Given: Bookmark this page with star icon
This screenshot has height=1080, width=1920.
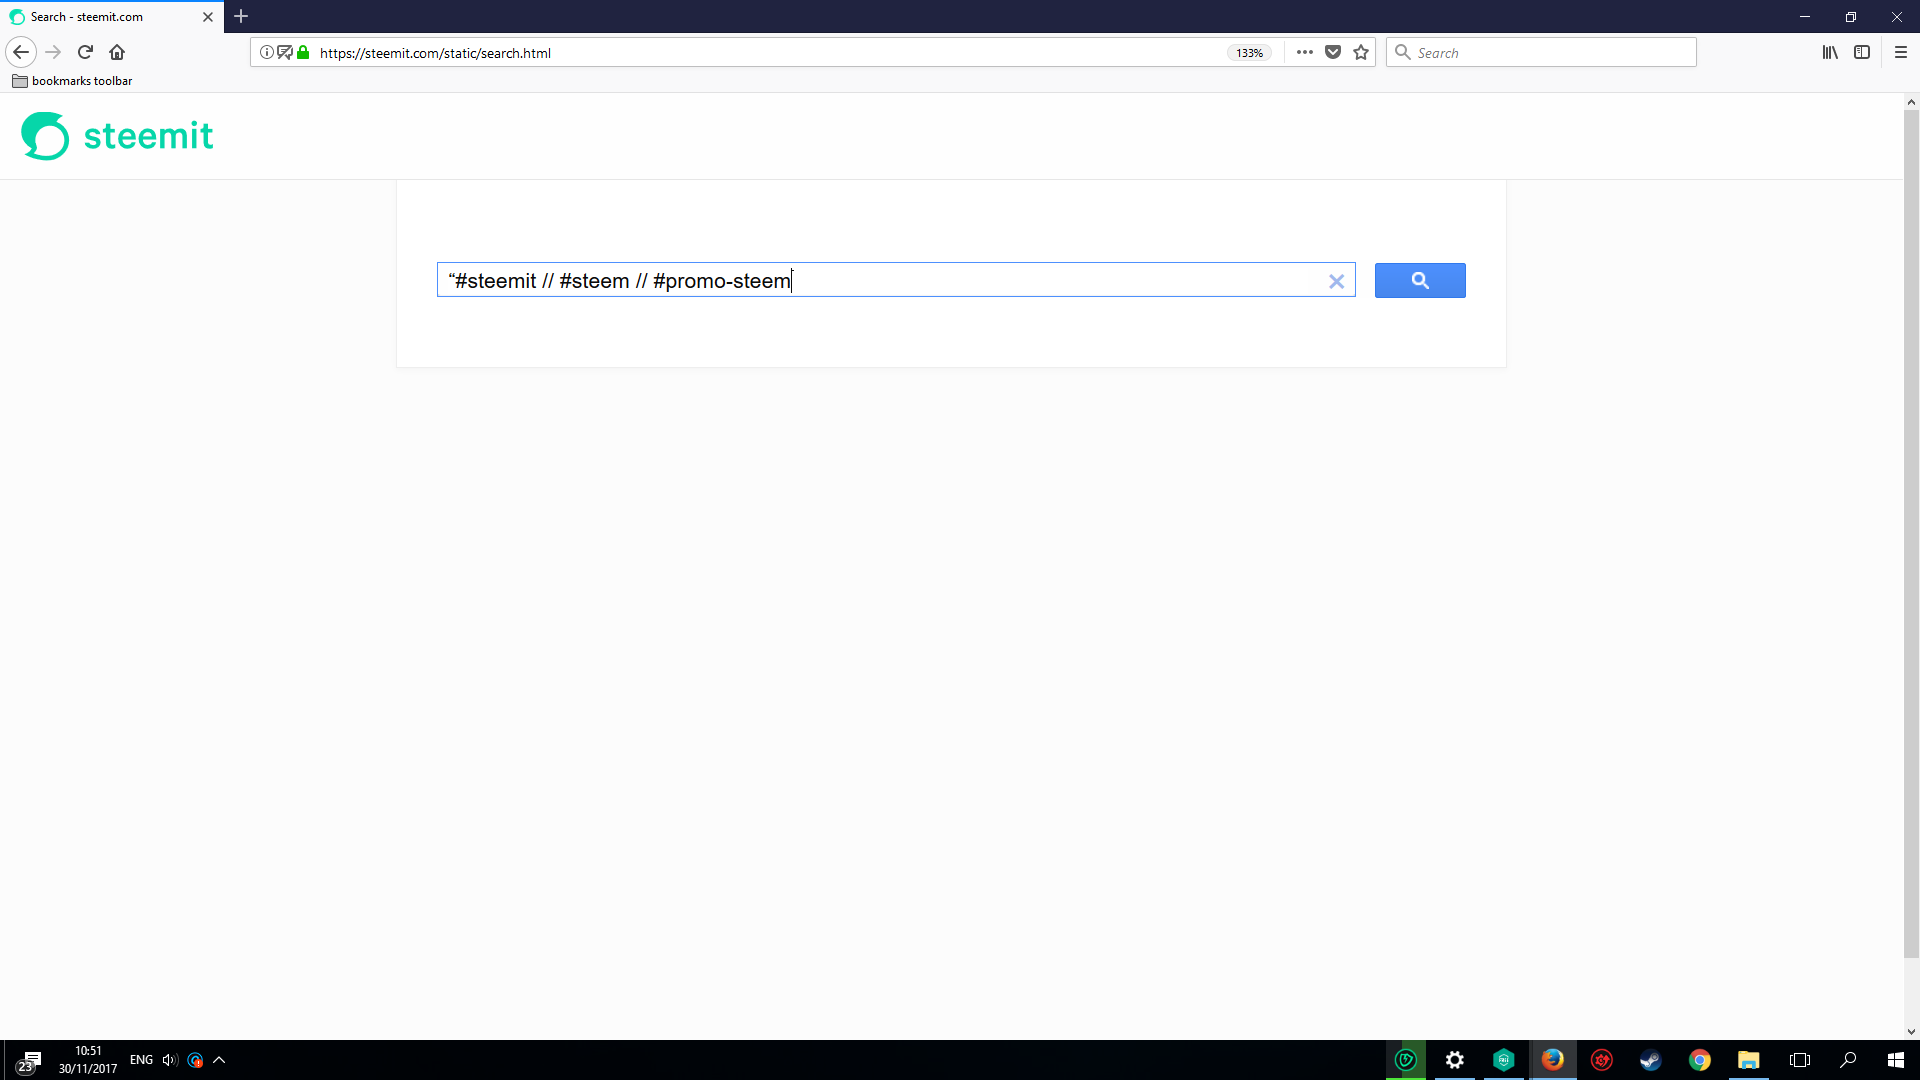Looking at the screenshot, I should pos(1361,52).
